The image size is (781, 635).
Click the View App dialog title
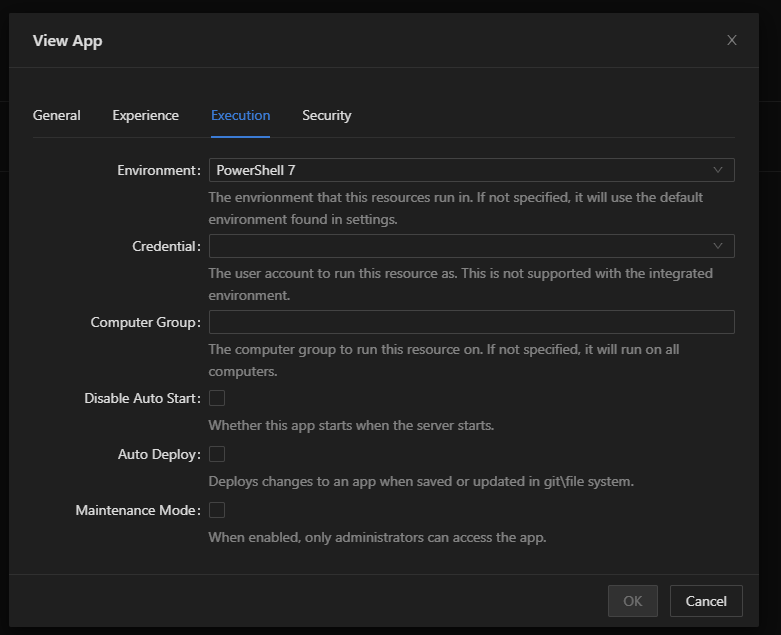click(x=67, y=40)
